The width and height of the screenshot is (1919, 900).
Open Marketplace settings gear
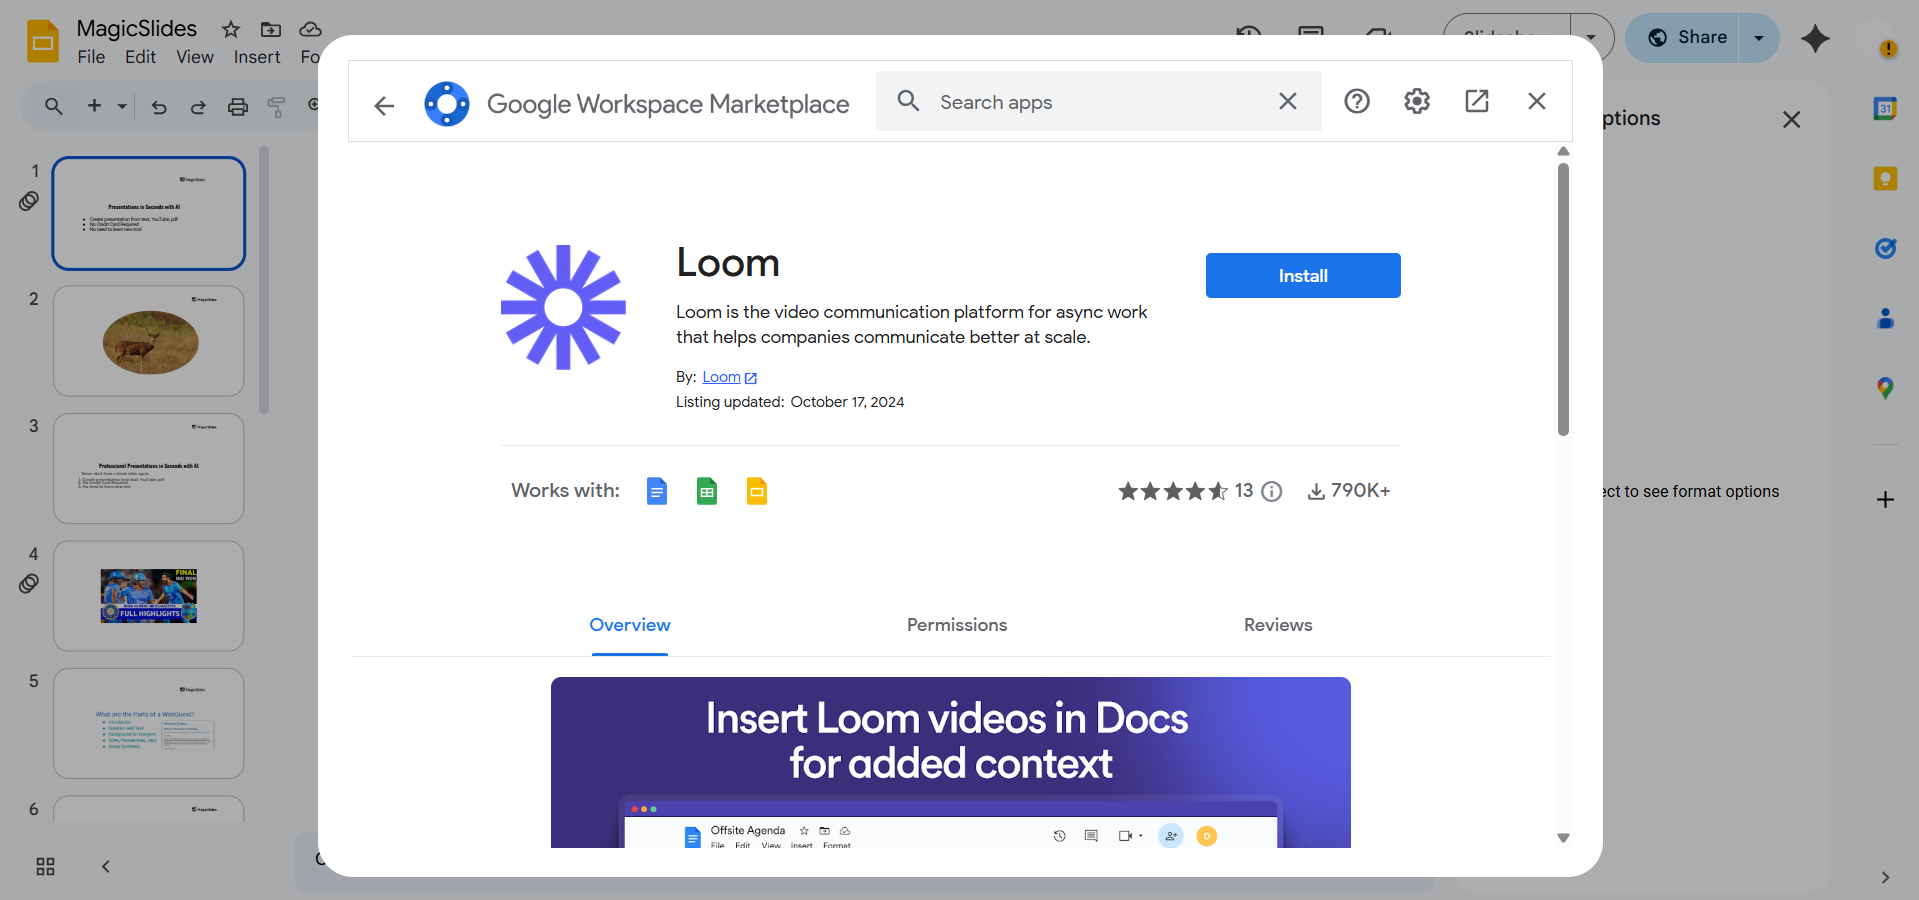tap(1416, 101)
